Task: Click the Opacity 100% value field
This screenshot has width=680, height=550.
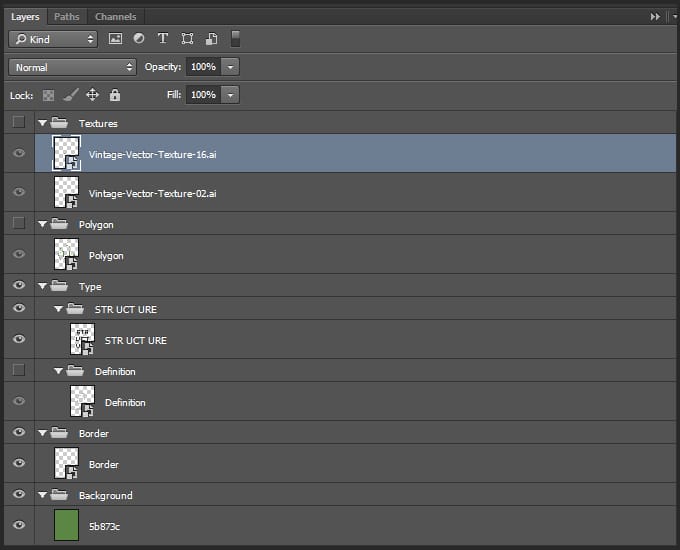Action: pos(203,67)
